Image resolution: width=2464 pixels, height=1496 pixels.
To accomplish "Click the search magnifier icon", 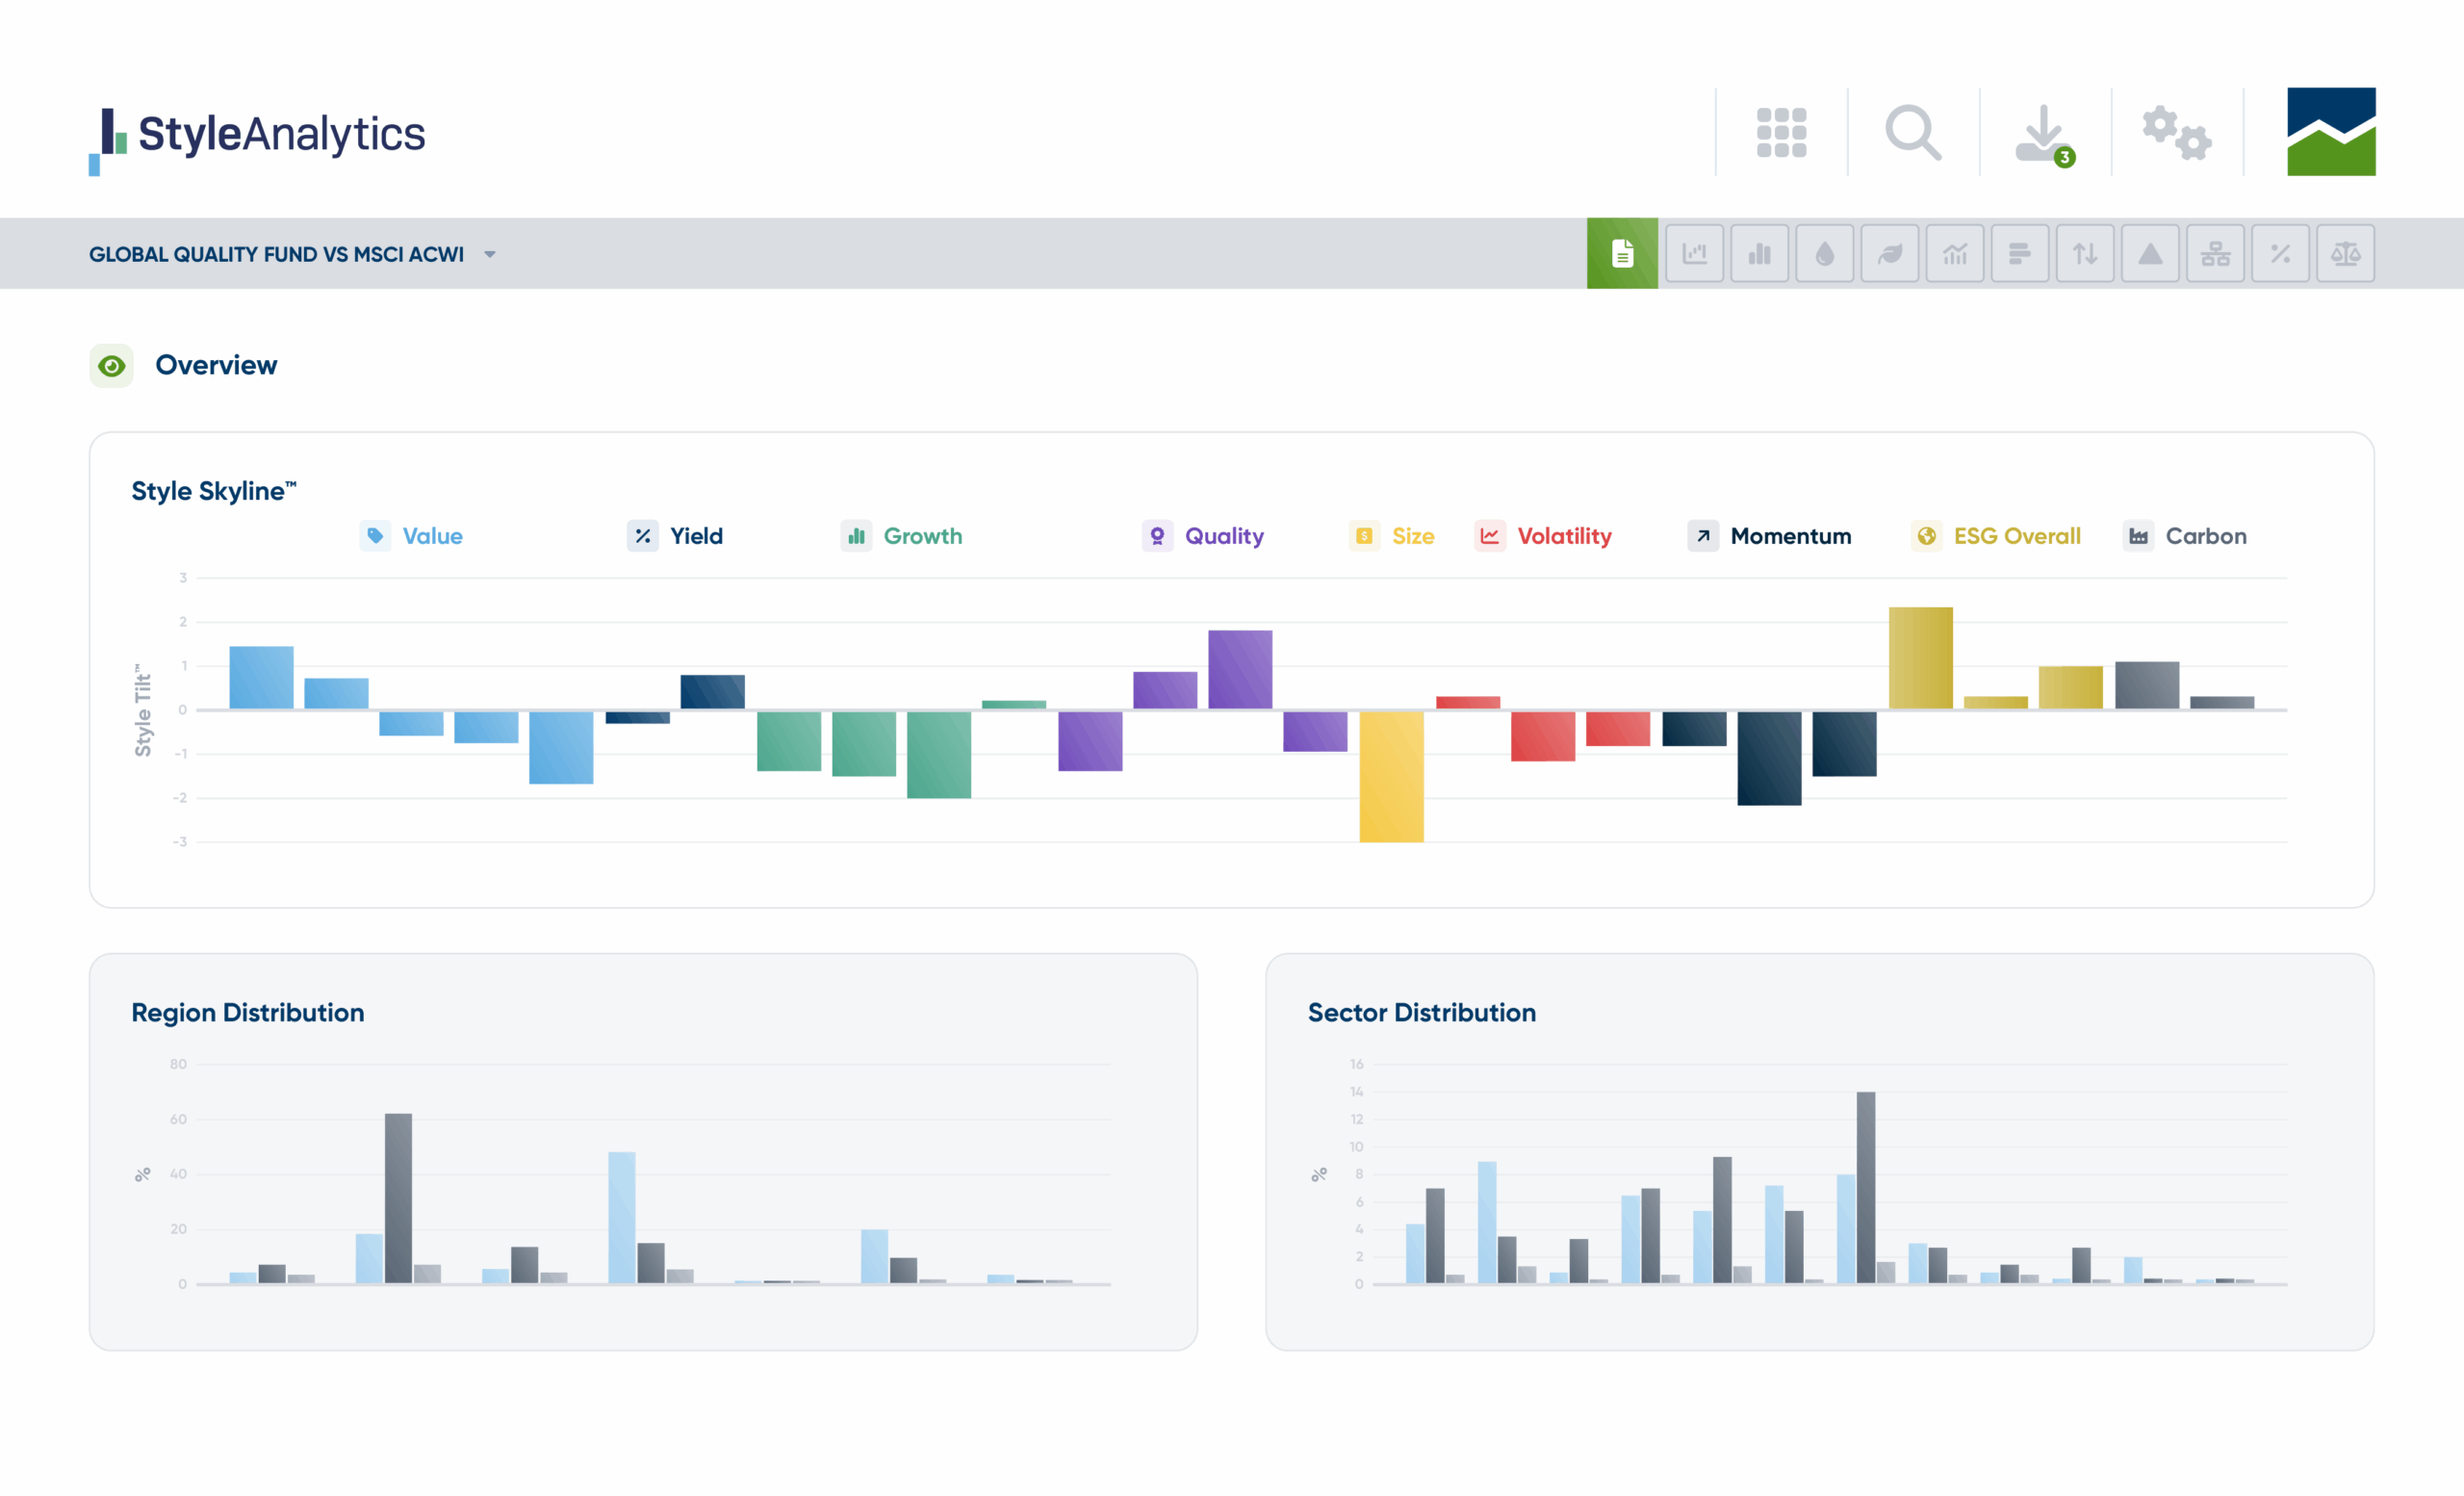I will coord(1912,133).
